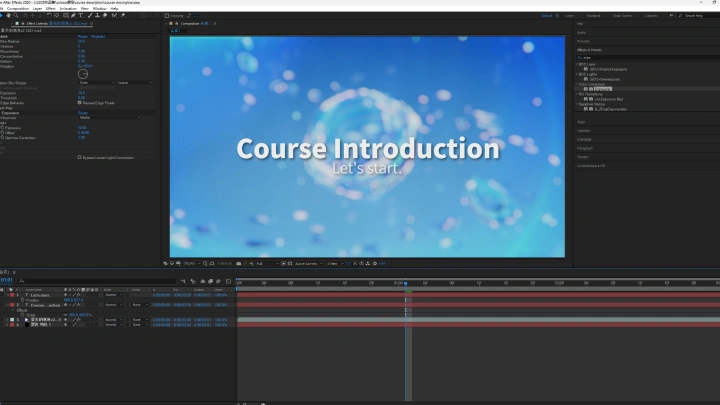
Task: Select the Clone Stamp tool
Action: (97, 16)
